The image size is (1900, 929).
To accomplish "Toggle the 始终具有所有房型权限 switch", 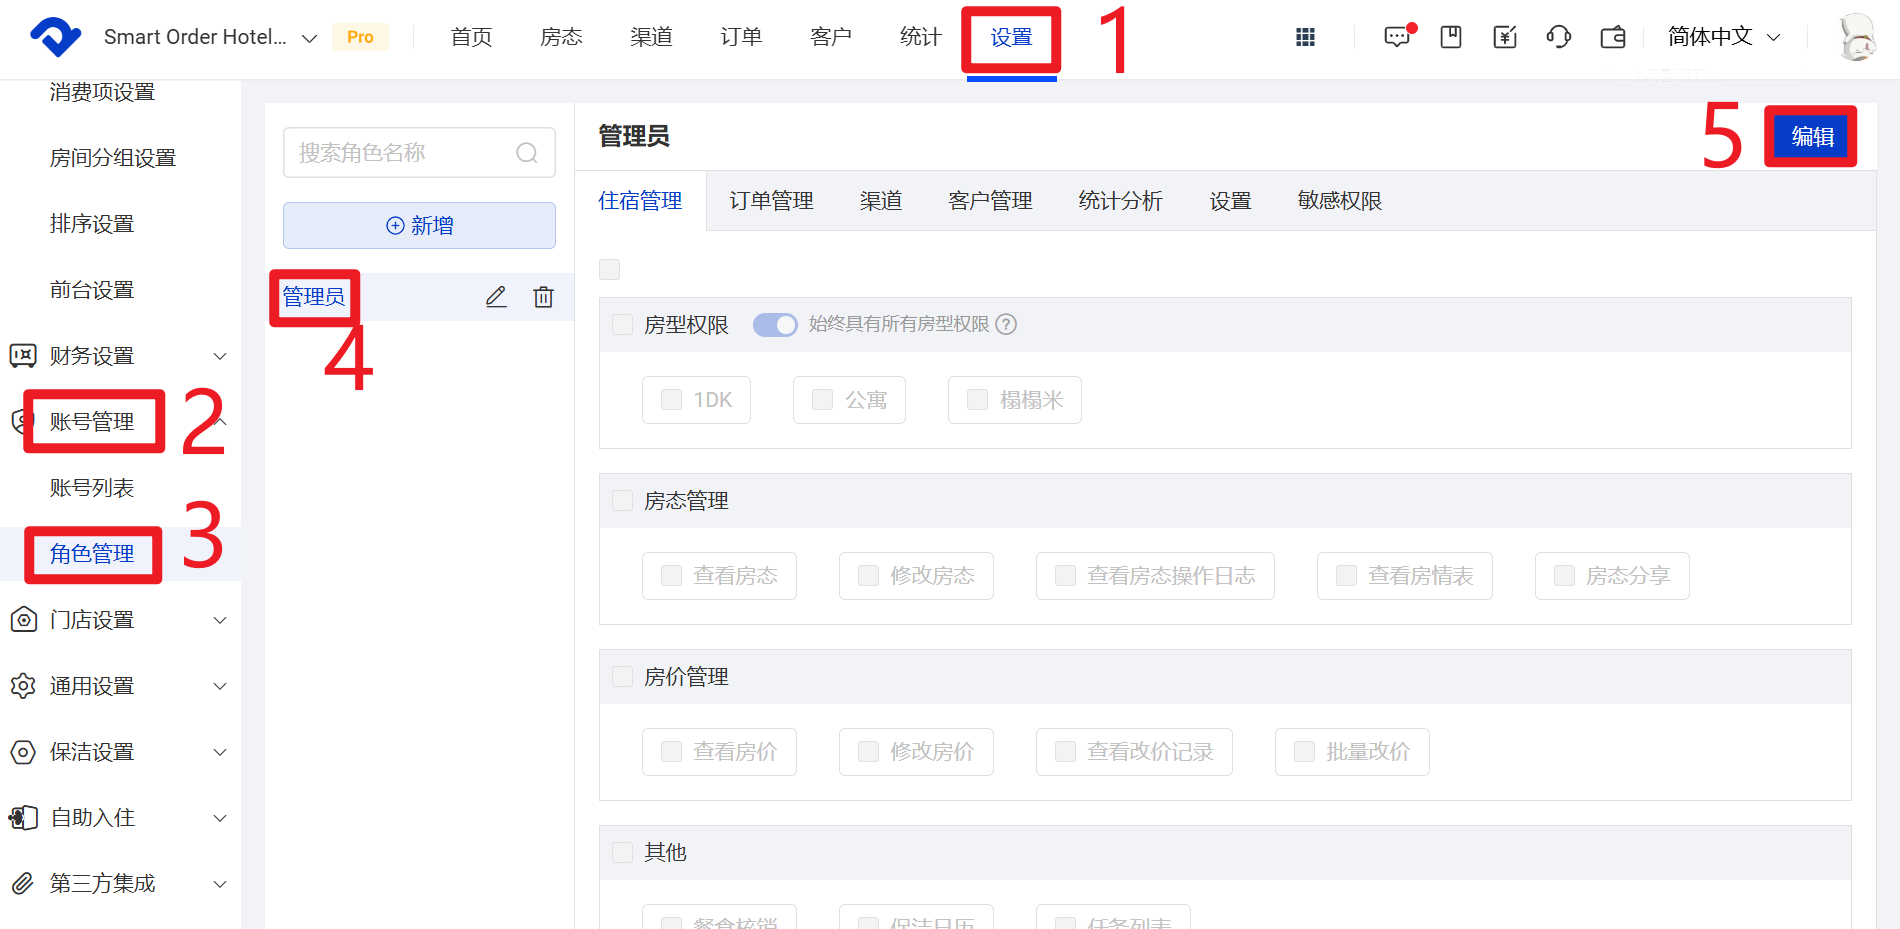I will [x=775, y=325].
